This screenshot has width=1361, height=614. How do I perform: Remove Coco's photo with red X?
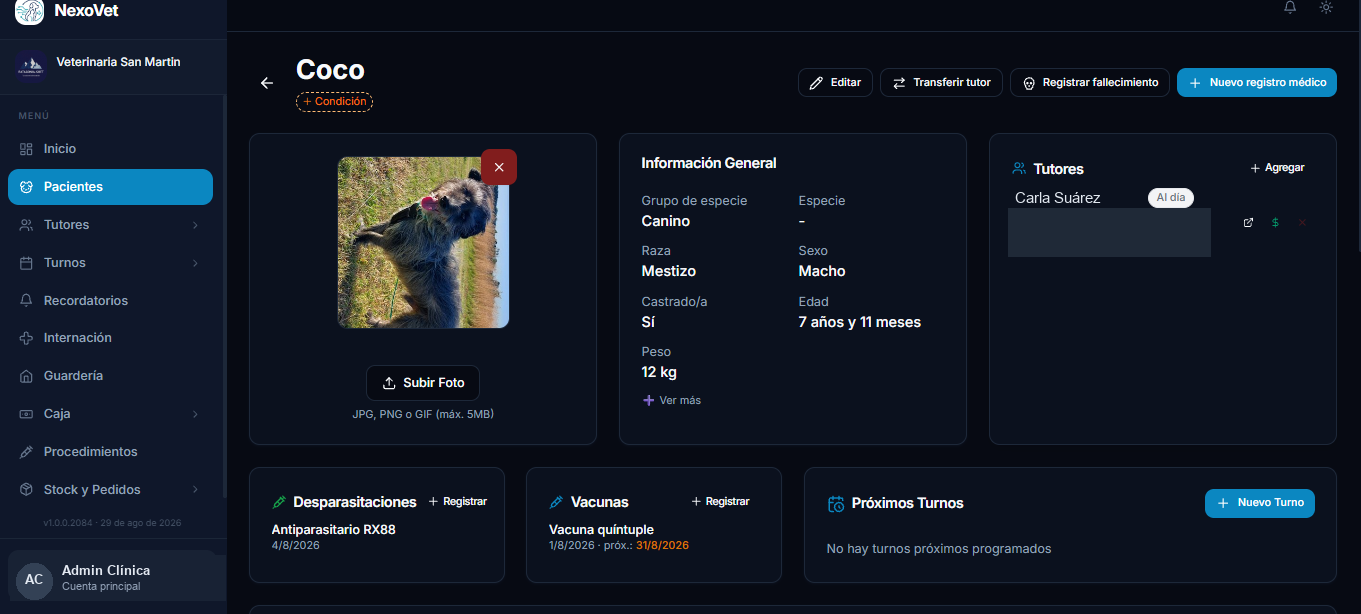coord(499,167)
